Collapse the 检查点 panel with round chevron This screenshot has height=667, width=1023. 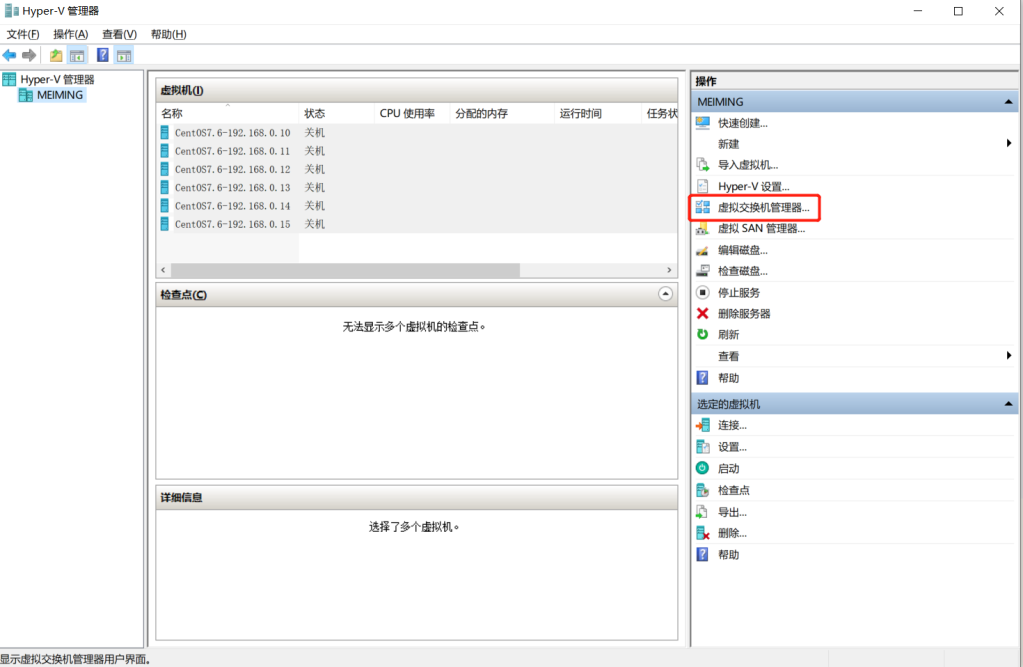tap(665, 294)
